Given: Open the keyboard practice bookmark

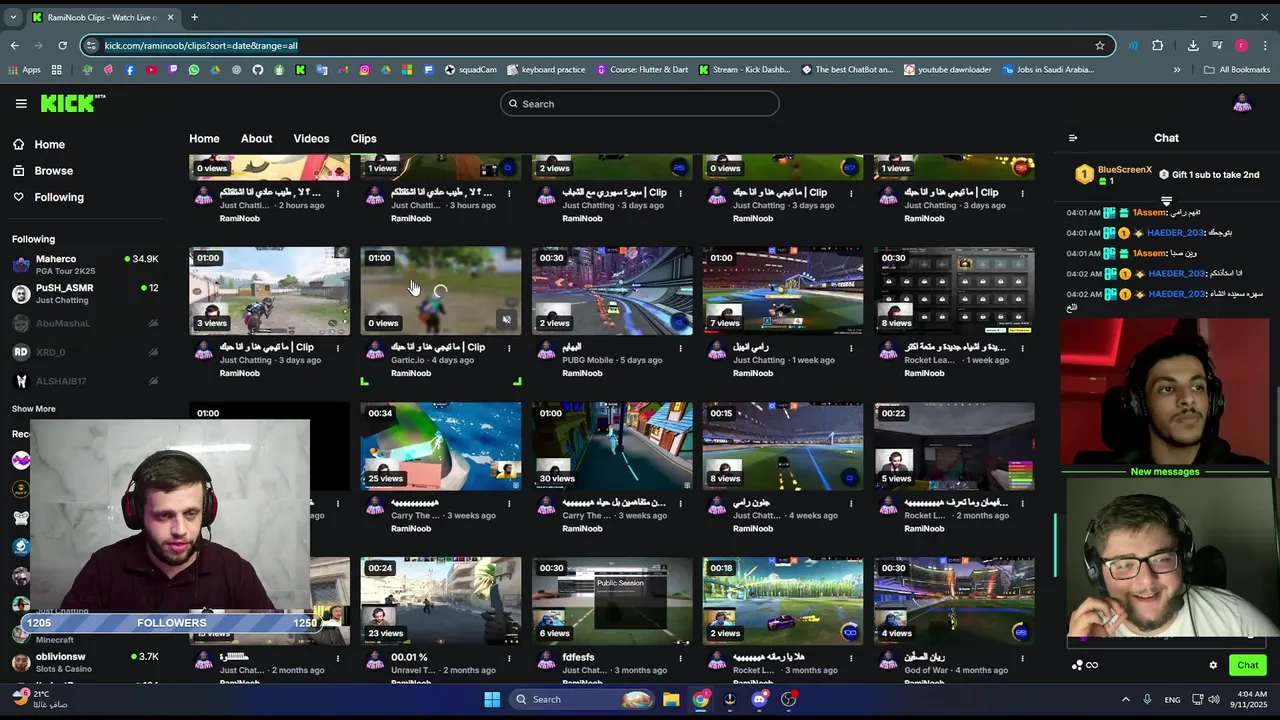Looking at the screenshot, I should point(546,70).
